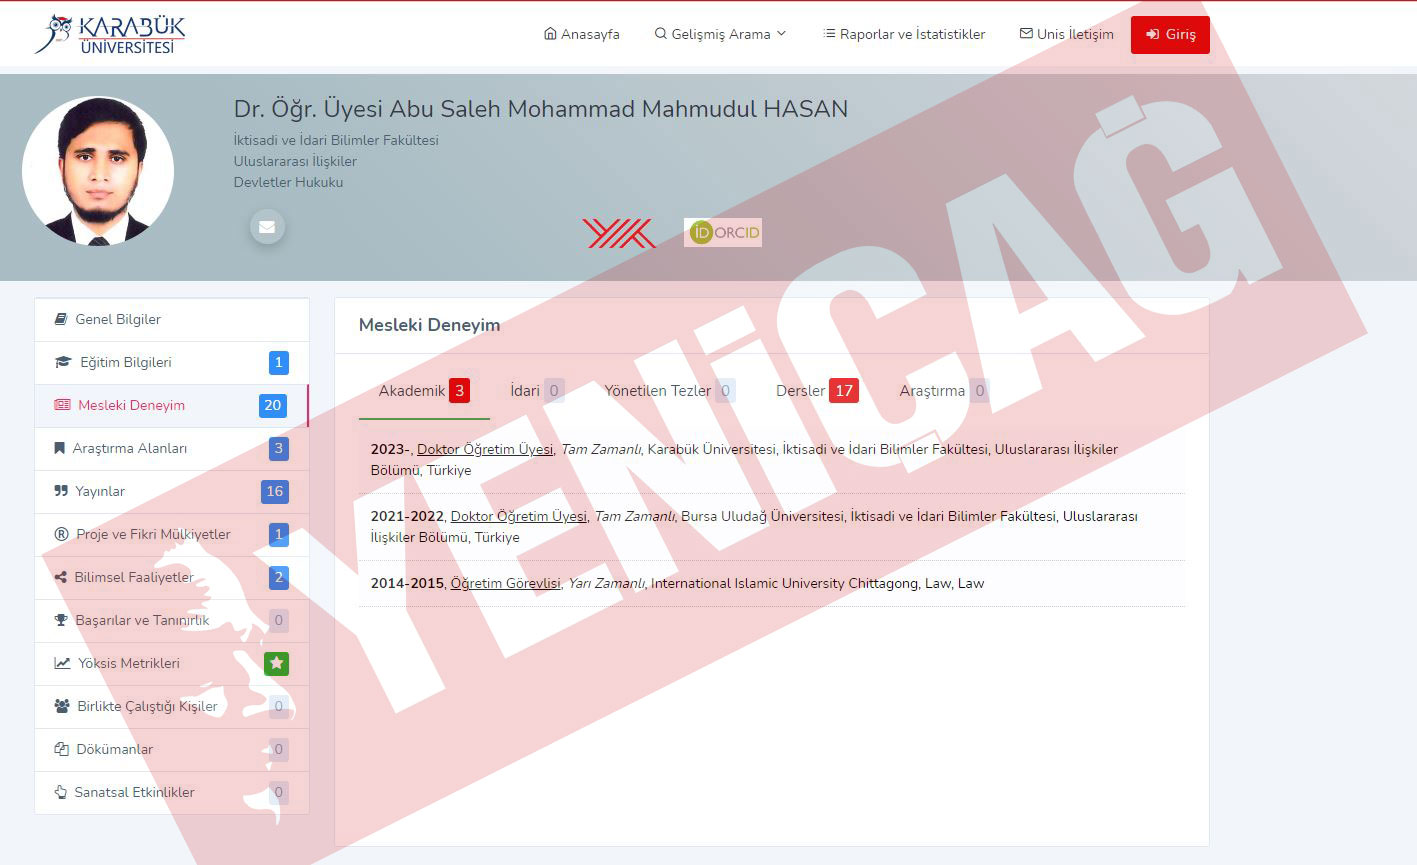Open Dökümanlar section
Viewport: 1417px width, 865px height.
coord(172,749)
